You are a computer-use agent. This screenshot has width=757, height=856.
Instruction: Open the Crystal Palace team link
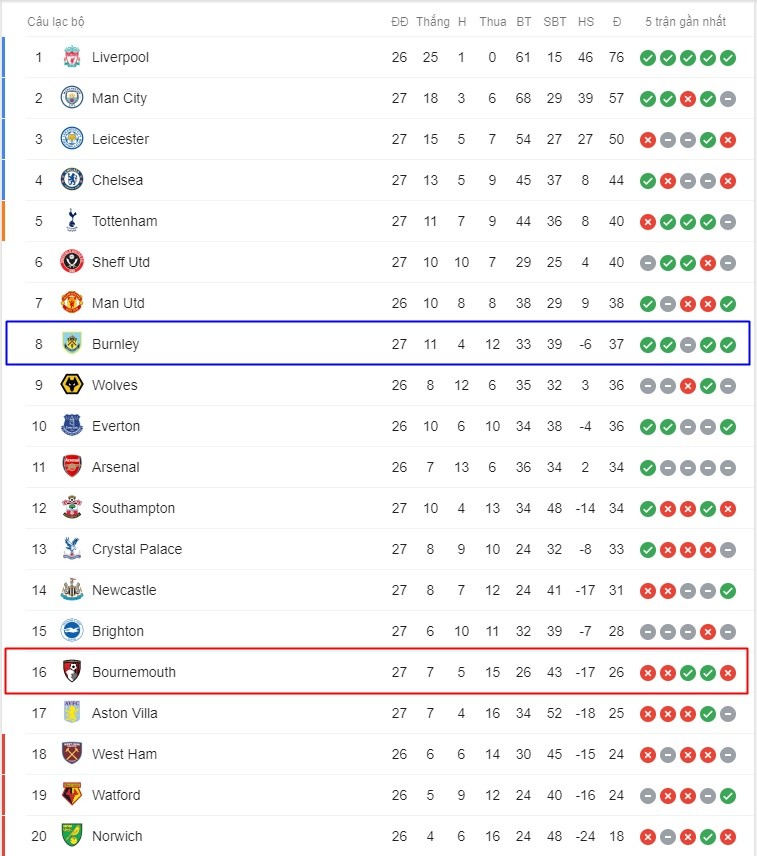138,549
